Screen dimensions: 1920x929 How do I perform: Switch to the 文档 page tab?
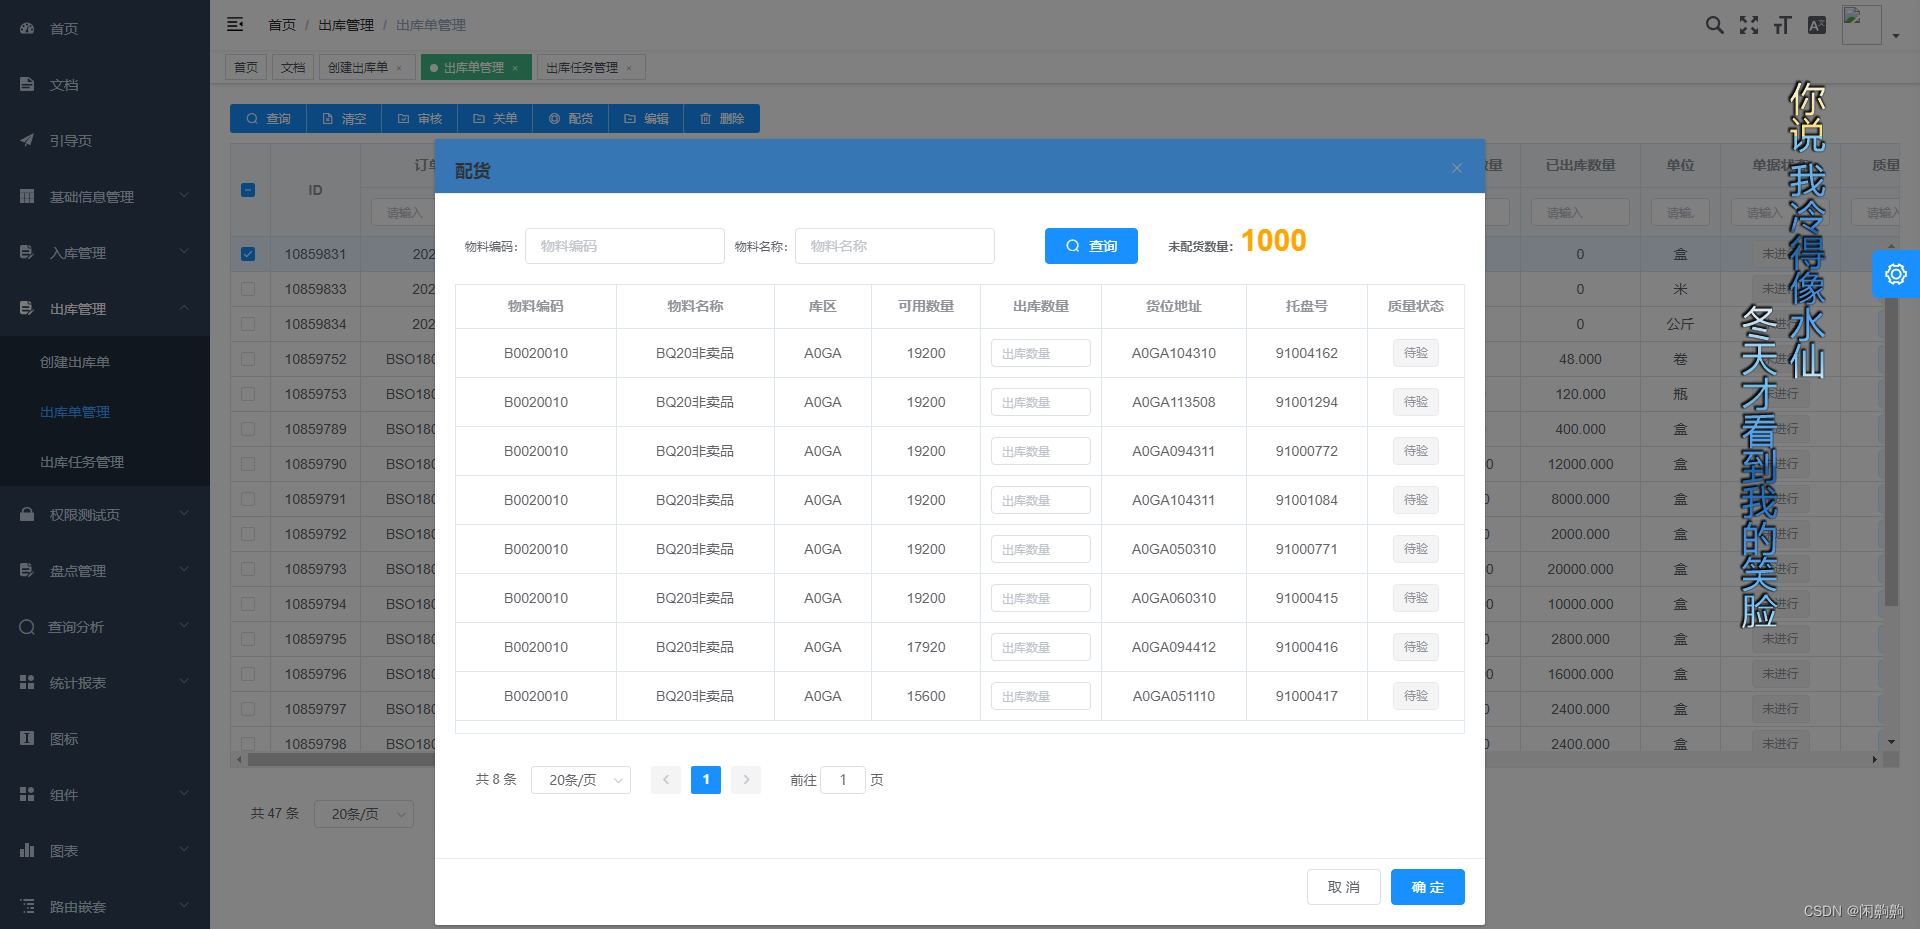pyautogui.click(x=293, y=68)
